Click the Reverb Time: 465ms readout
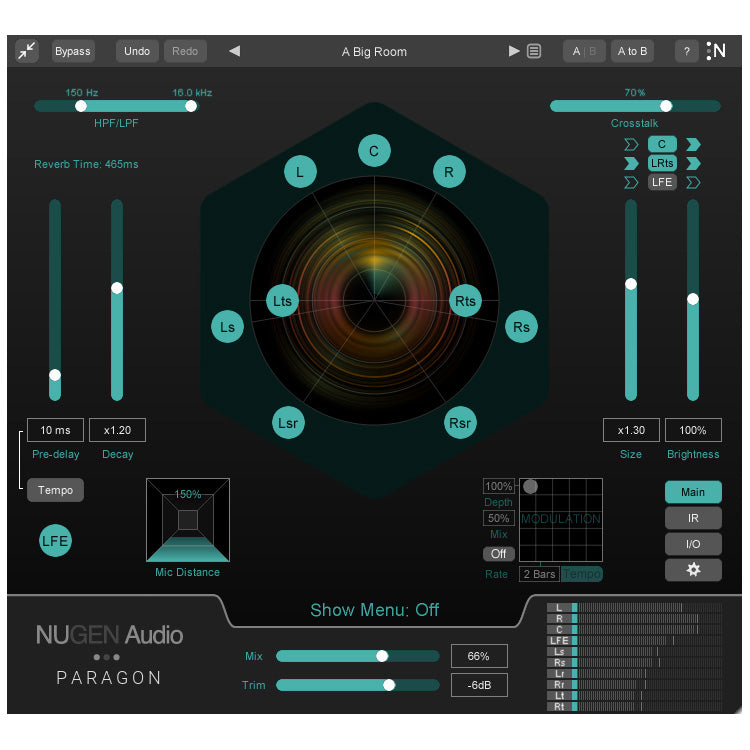Image resolution: width=750 pixels, height=750 pixels. (86, 164)
